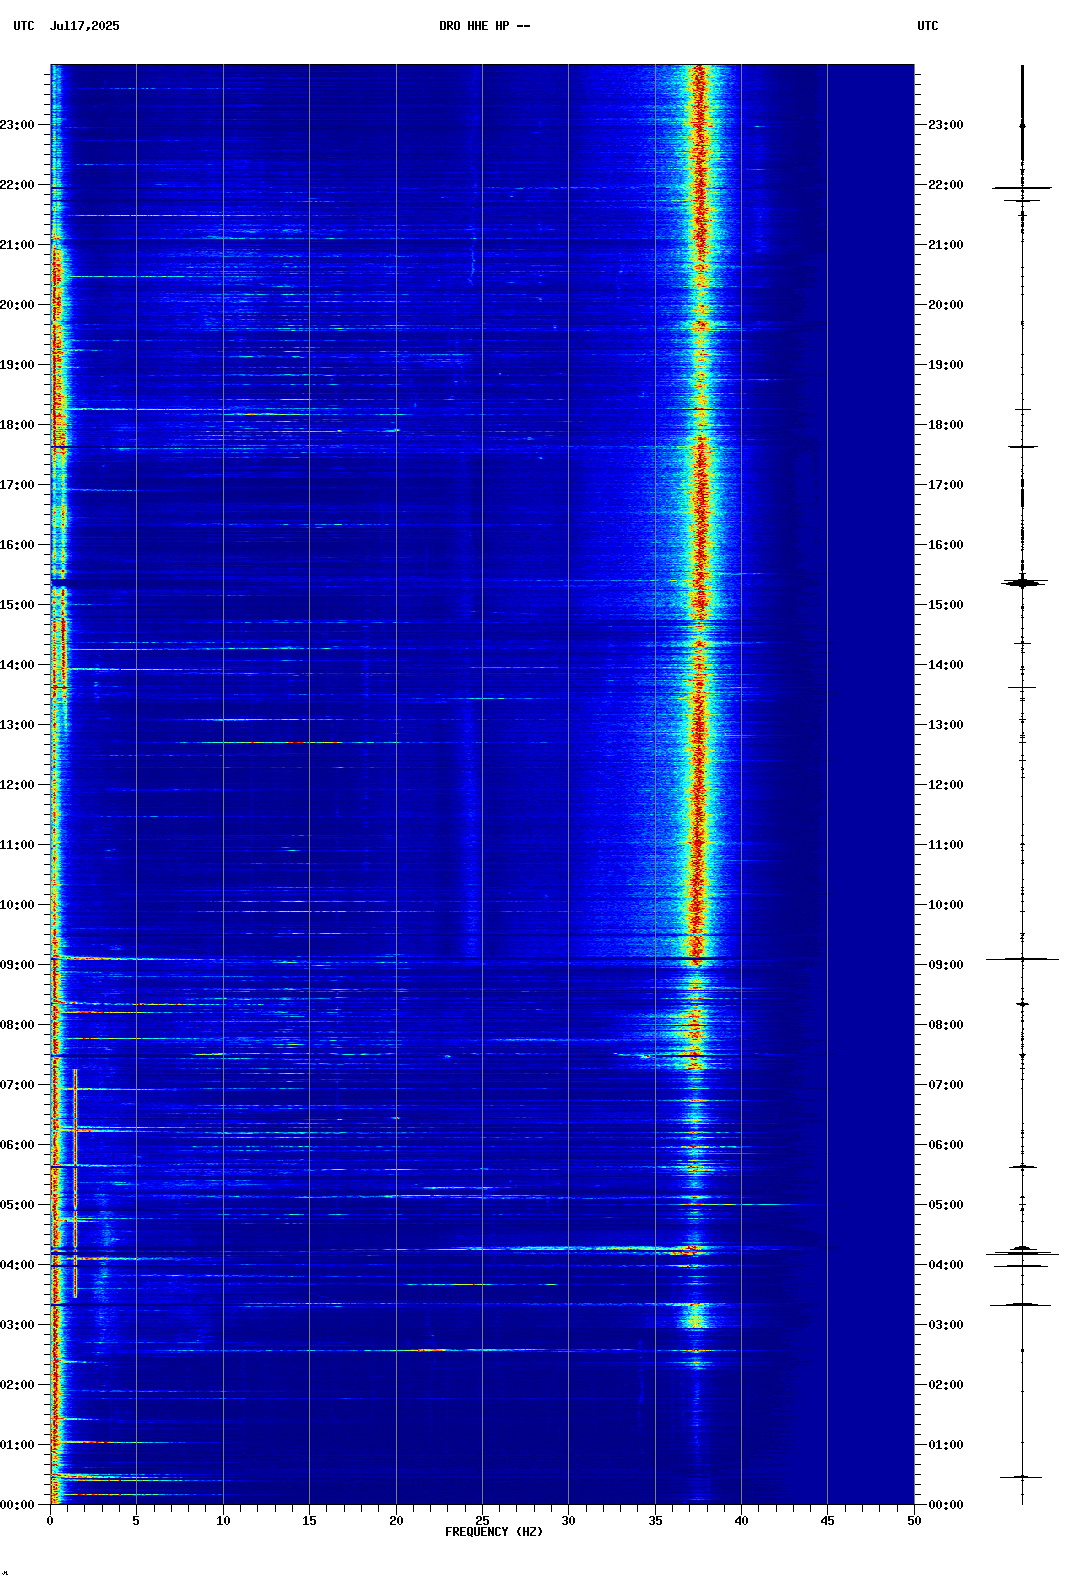The height and width of the screenshot is (1584, 1066).
Task: Click "13:00" on the left time axis
Action: pyautogui.click(x=17, y=725)
